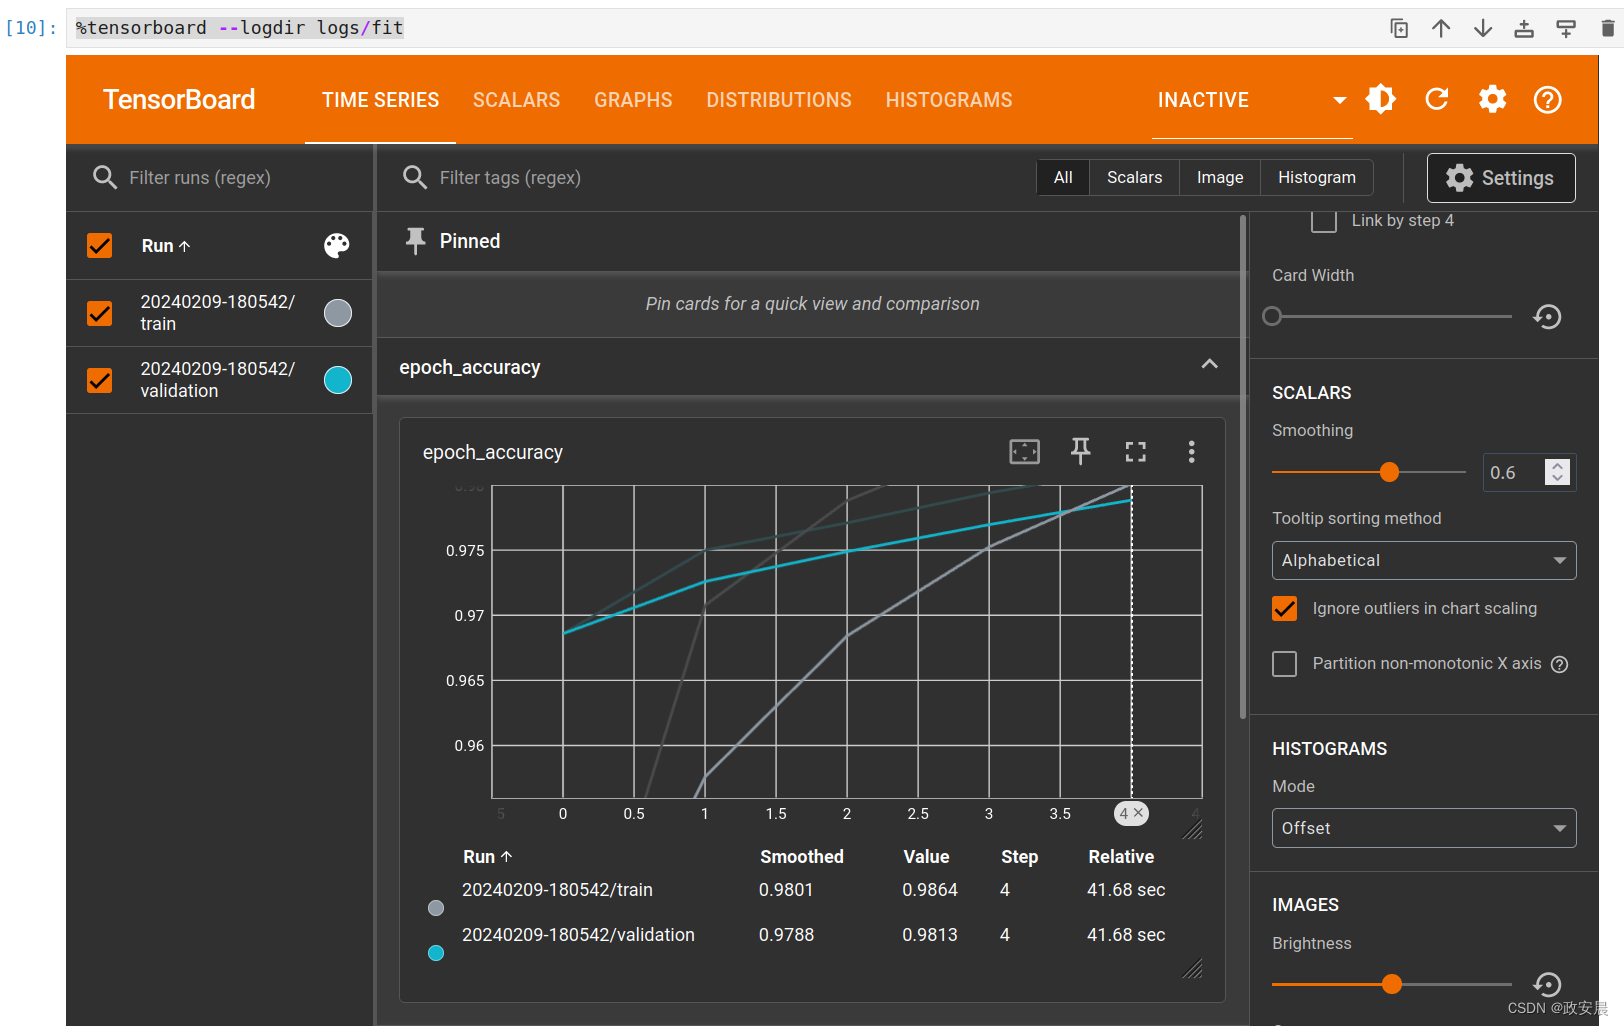Toggle all runs checkbox in header

click(100, 245)
